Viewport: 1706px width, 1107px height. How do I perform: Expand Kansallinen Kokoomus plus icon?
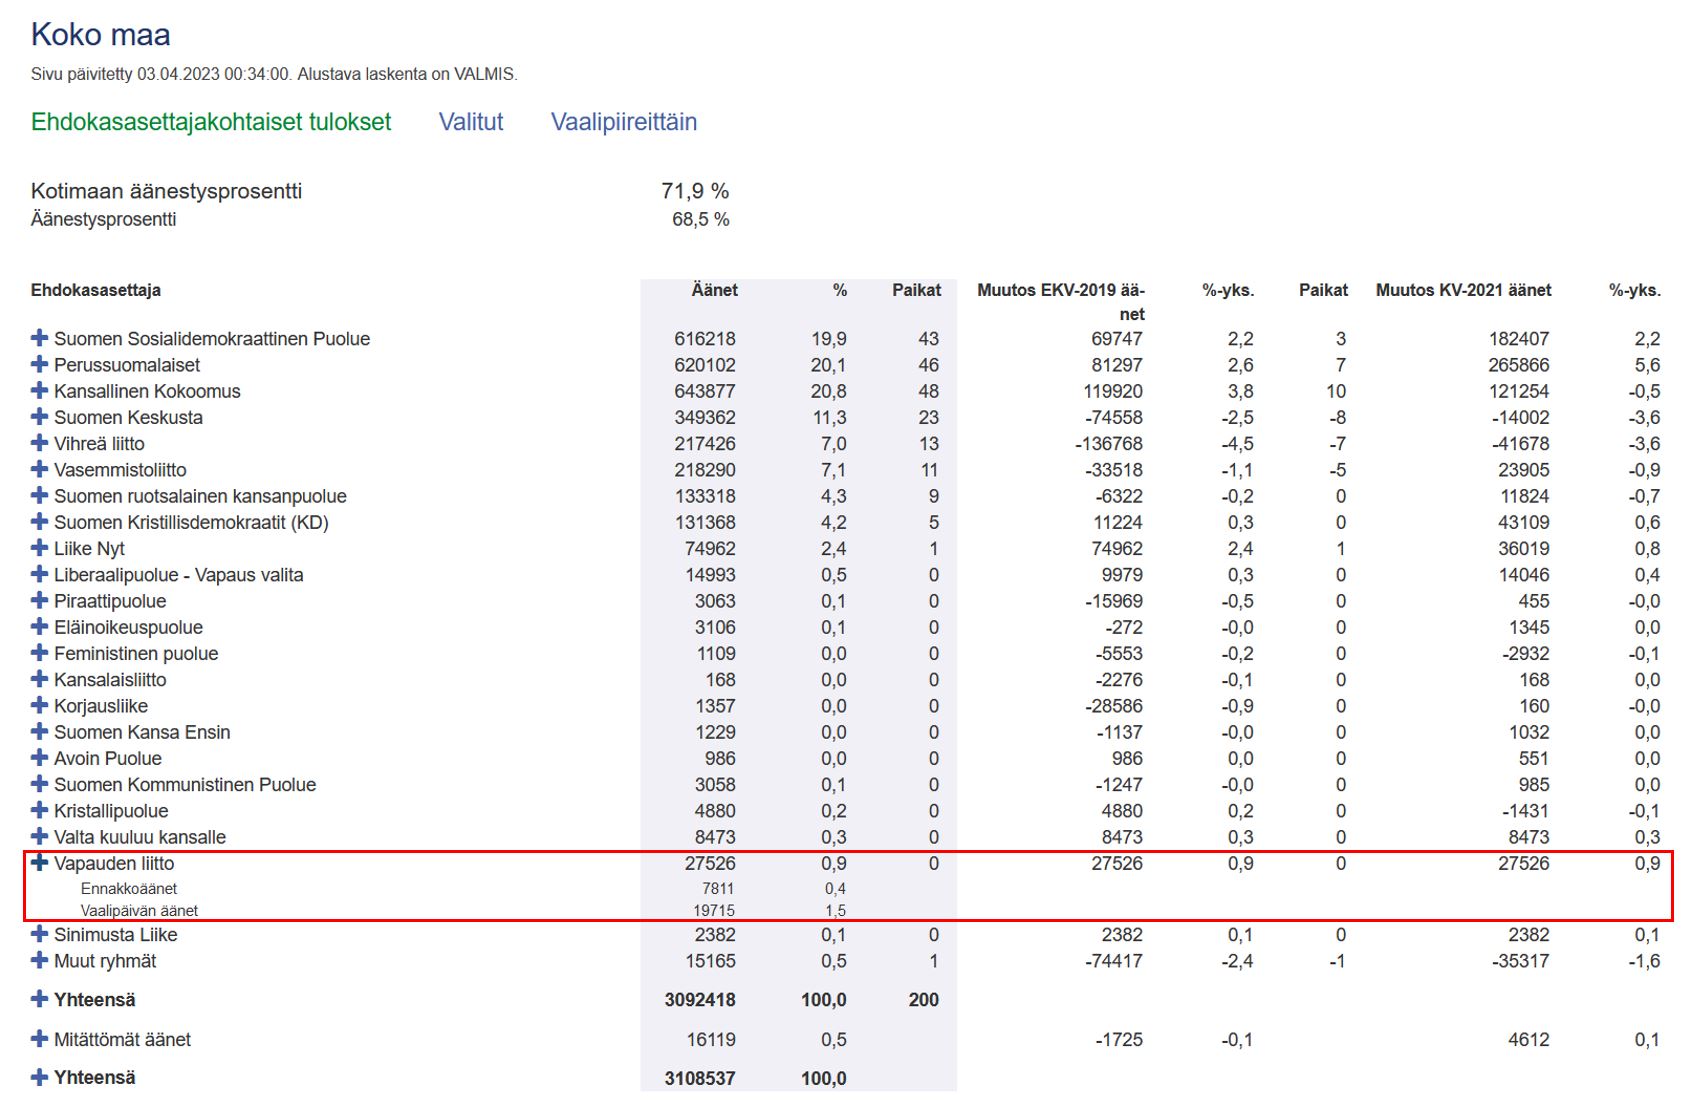pos(39,390)
